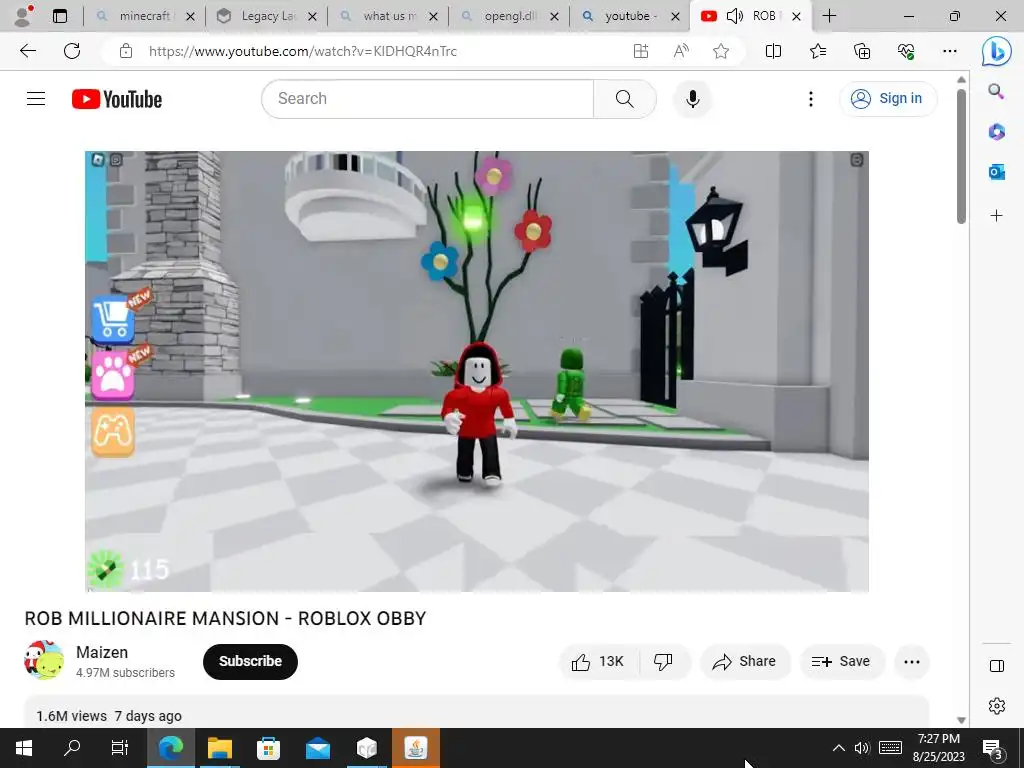
Task: Go back using browser back arrow
Action: click(27, 51)
